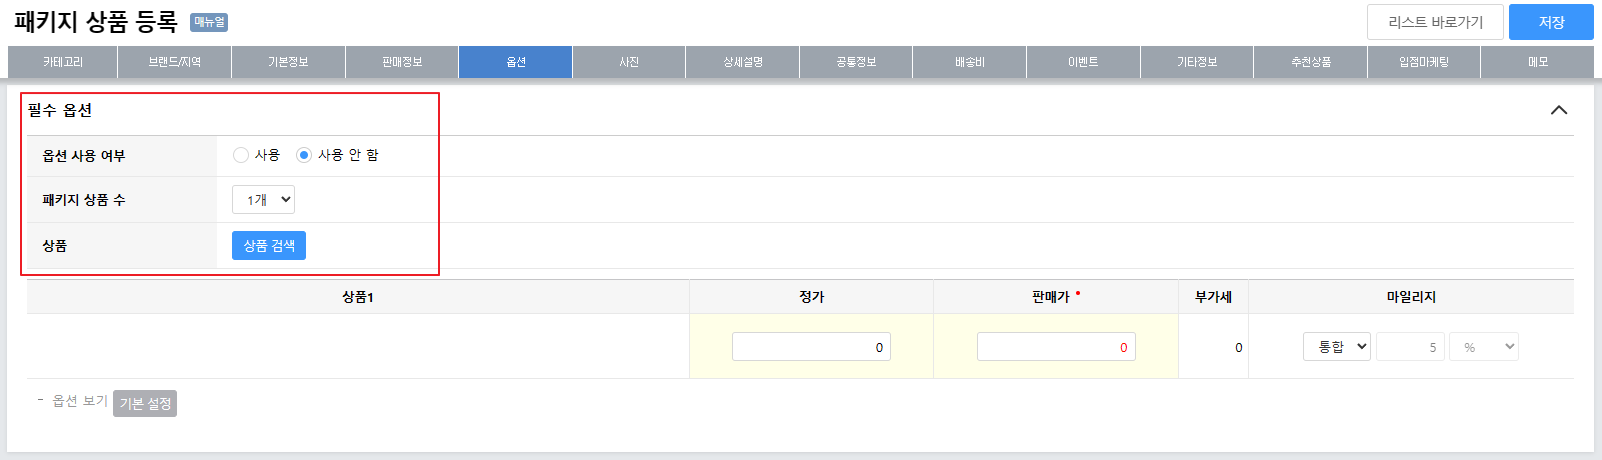Select the 사용 radio button
1602x460 pixels.
[241, 155]
